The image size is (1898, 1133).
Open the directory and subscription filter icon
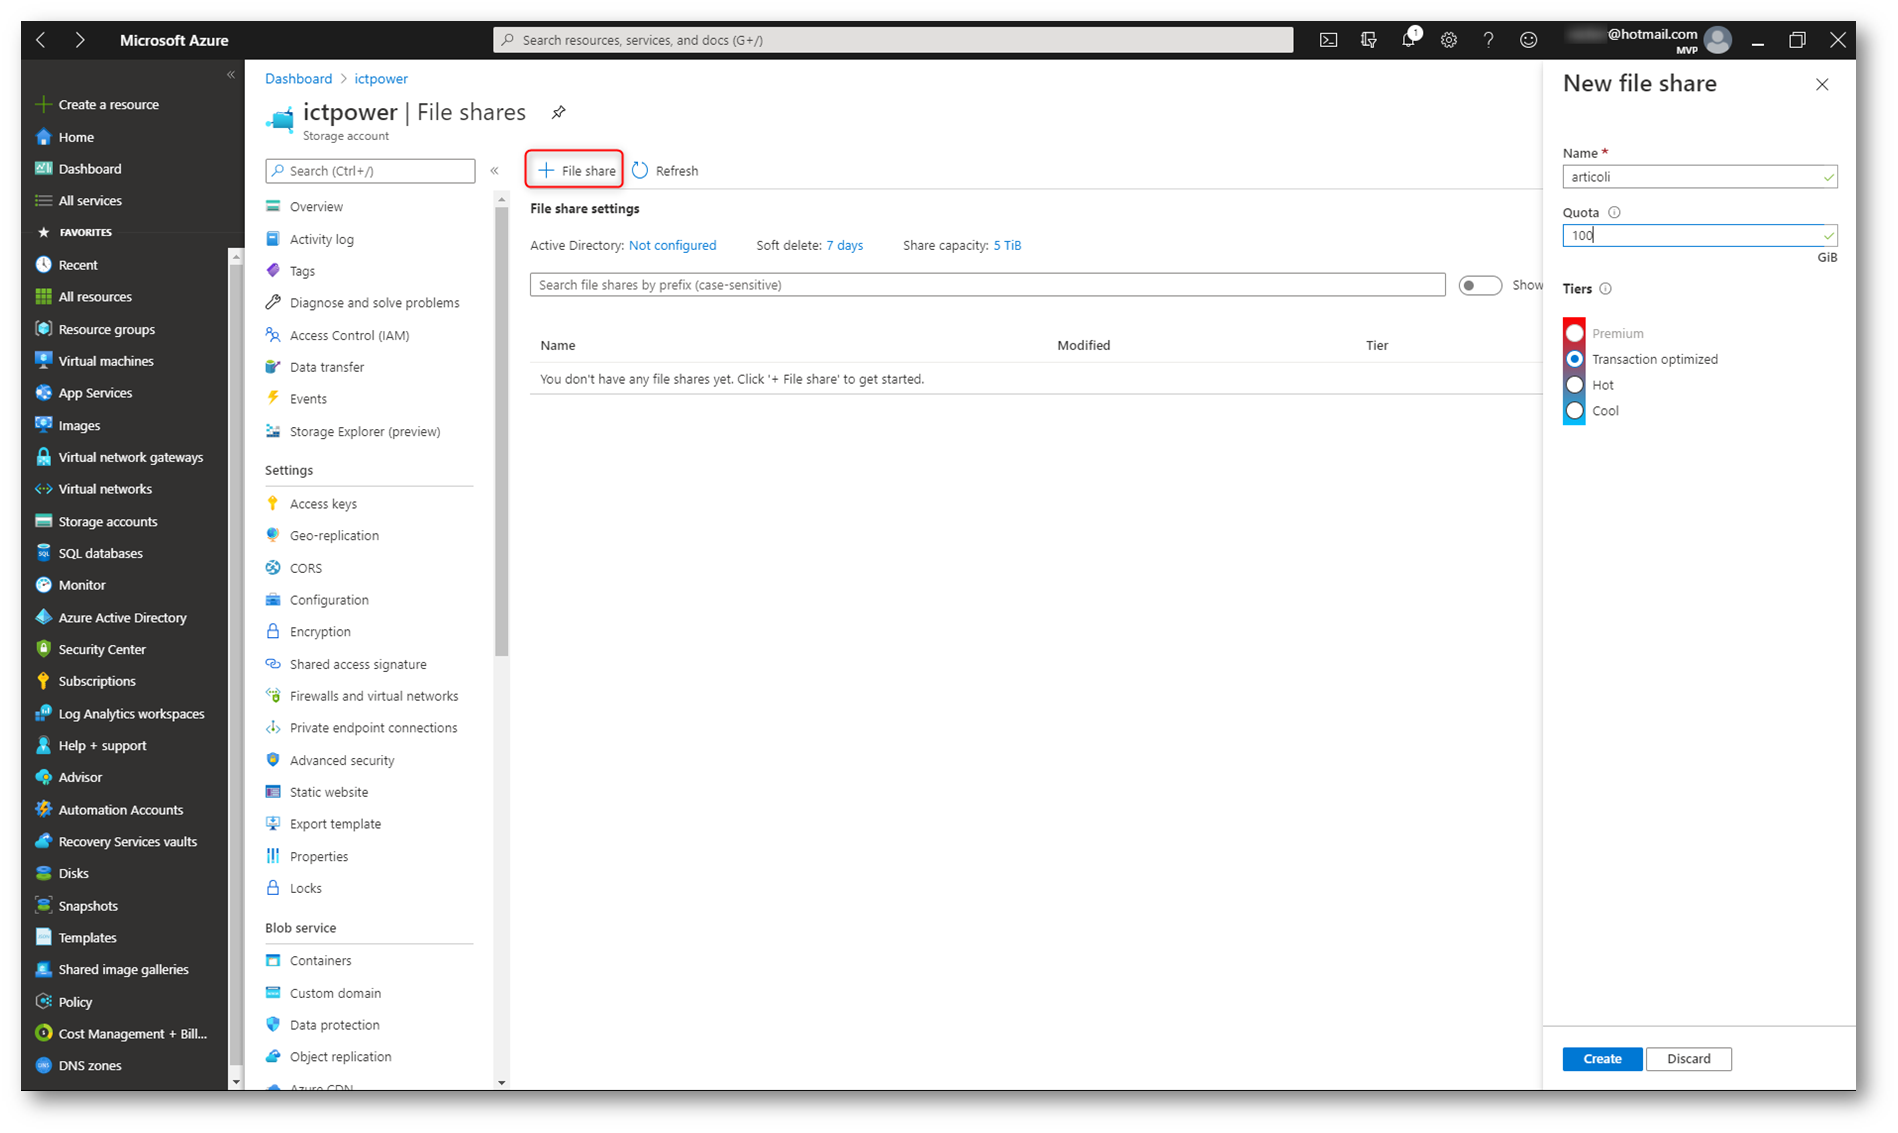(1368, 40)
